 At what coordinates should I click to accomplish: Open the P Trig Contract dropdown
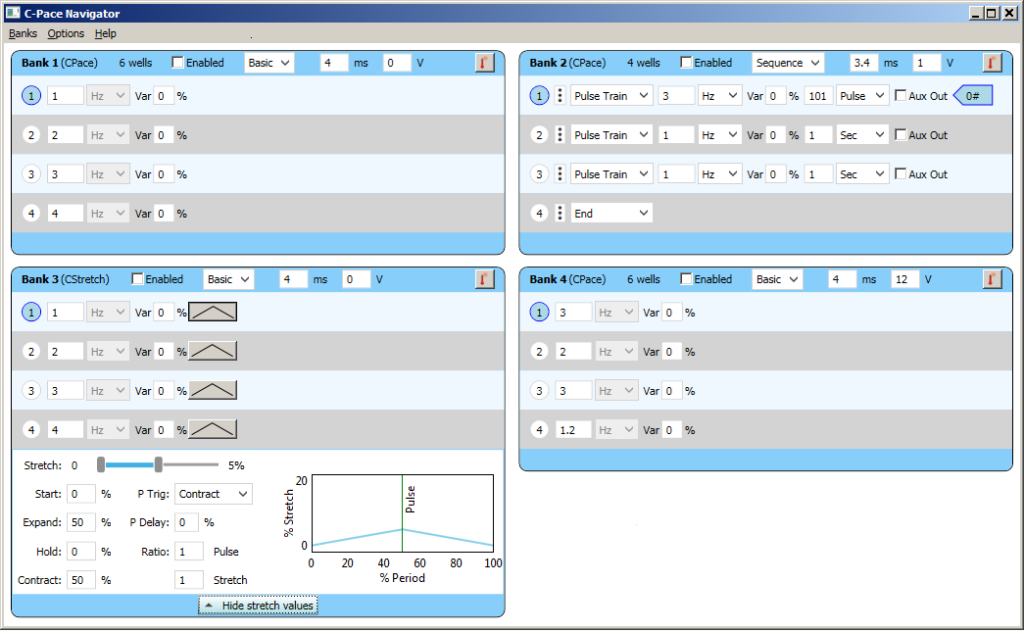click(x=213, y=493)
